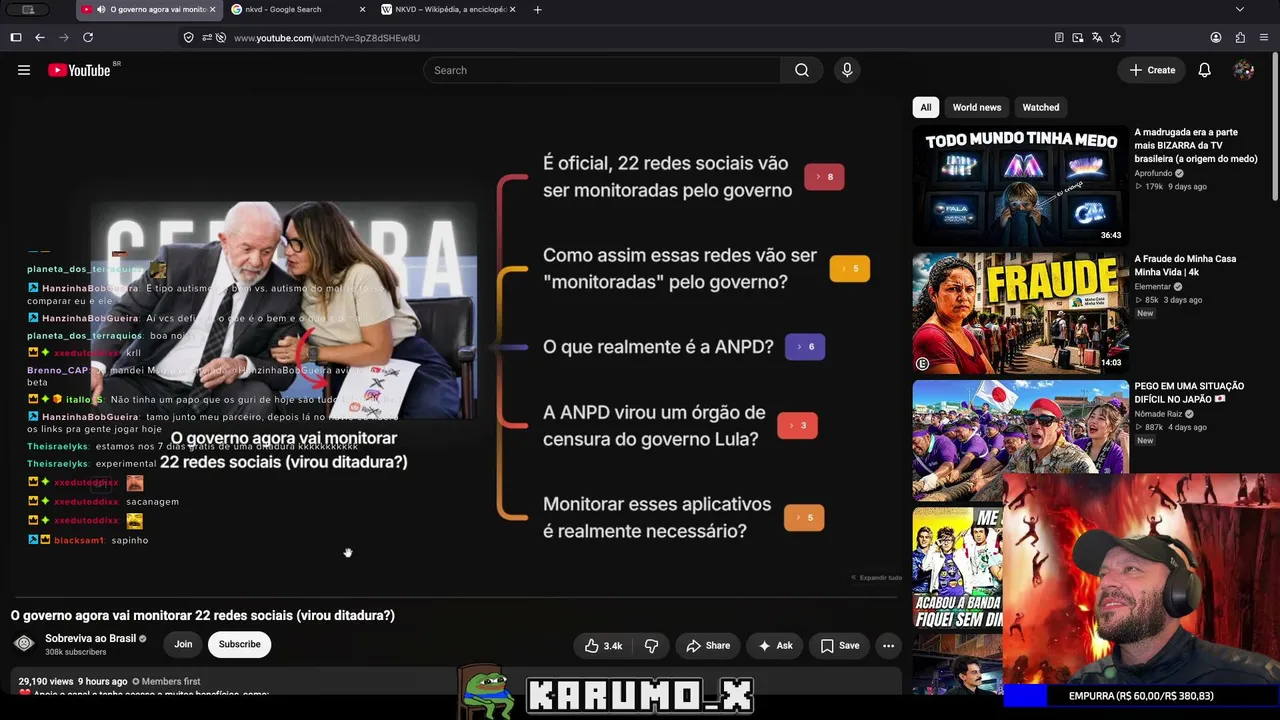The height and width of the screenshot is (720, 1280).
Task: Open reader view from the address bar
Action: point(1059,38)
